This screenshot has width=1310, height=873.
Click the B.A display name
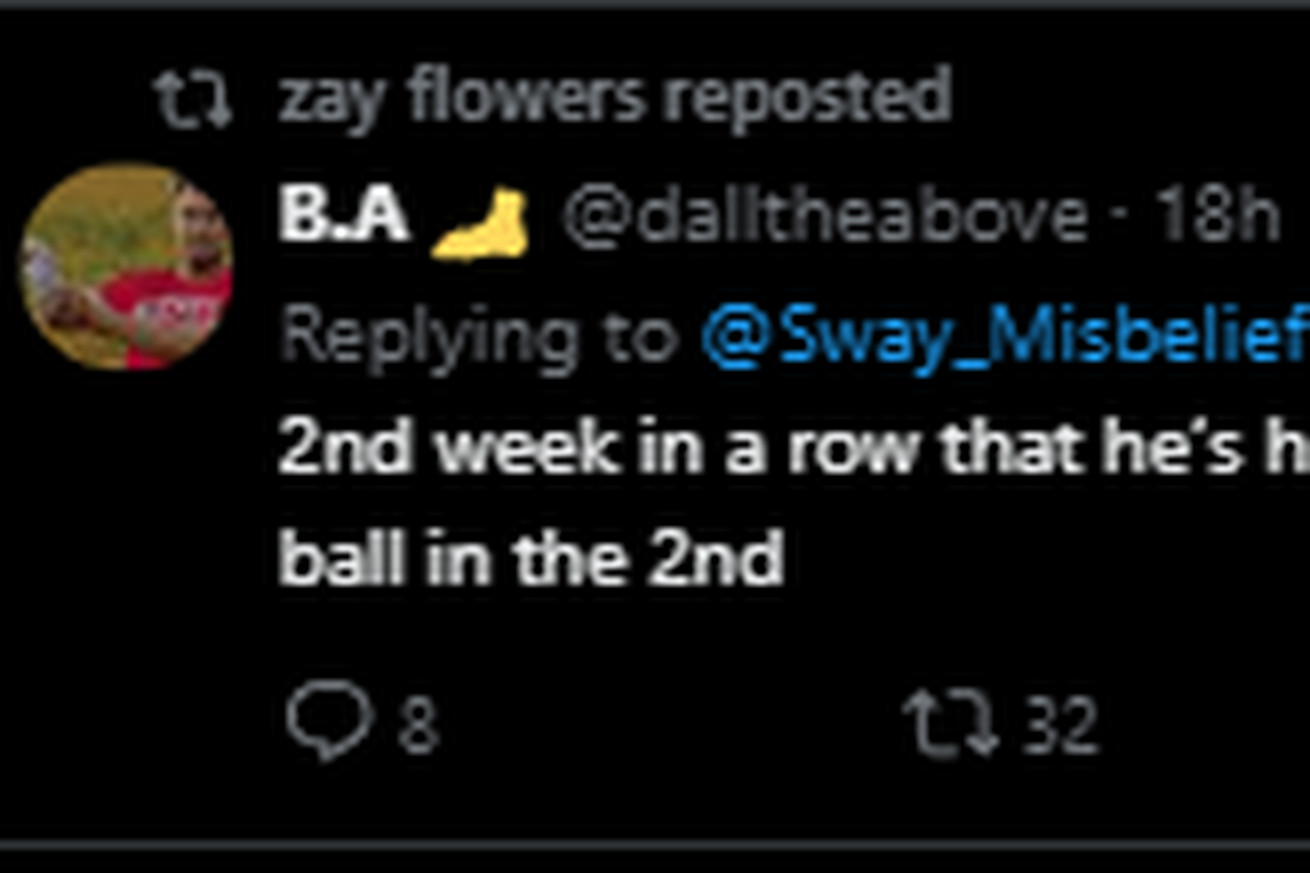pos(343,216)
